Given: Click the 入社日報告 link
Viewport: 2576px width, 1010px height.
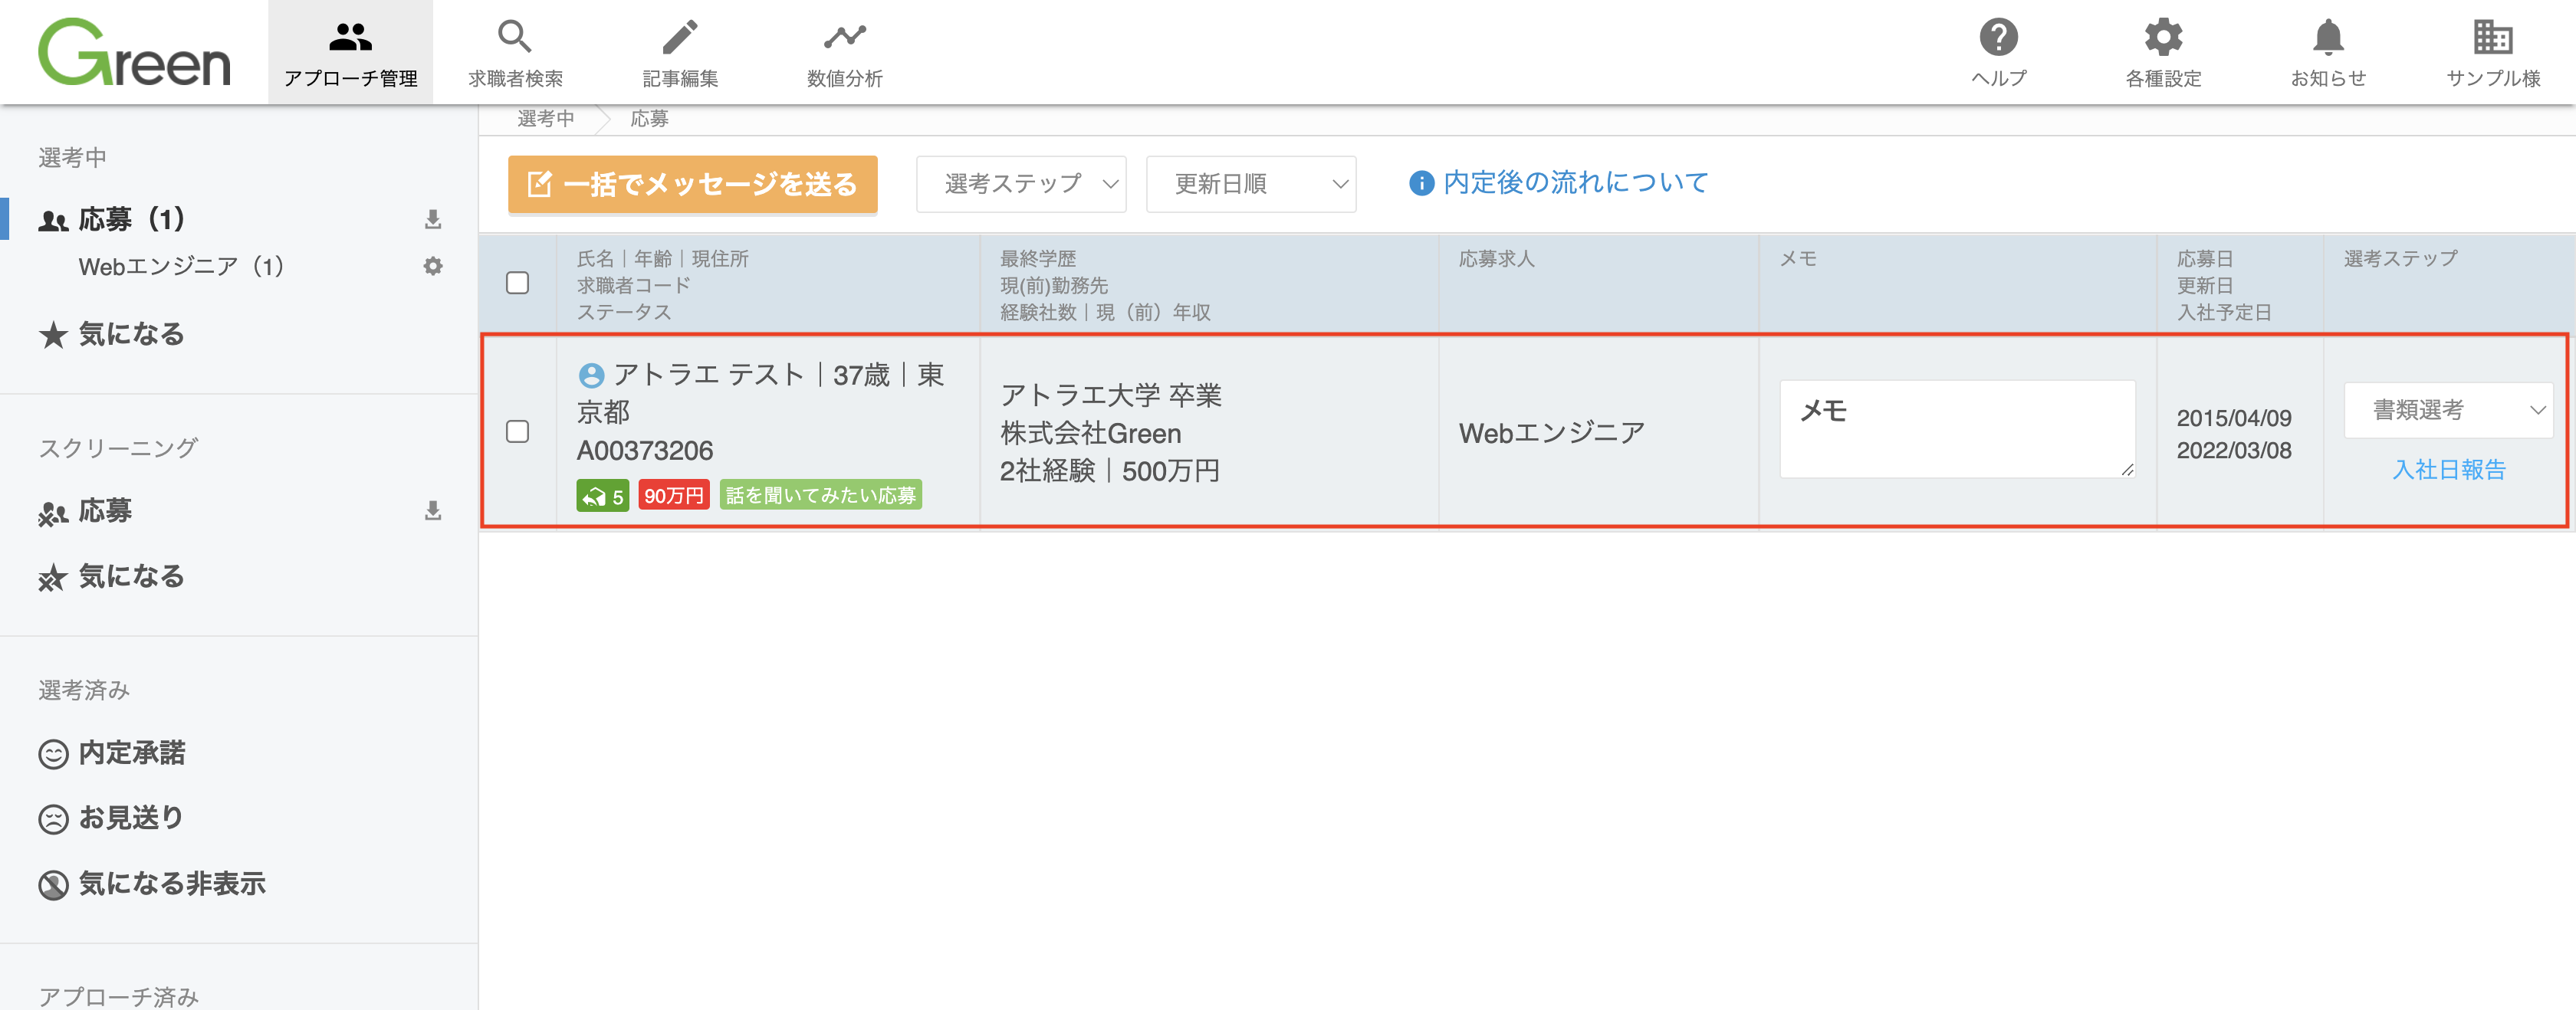Looking at the screenshot, I should [x=2448, y=470].
